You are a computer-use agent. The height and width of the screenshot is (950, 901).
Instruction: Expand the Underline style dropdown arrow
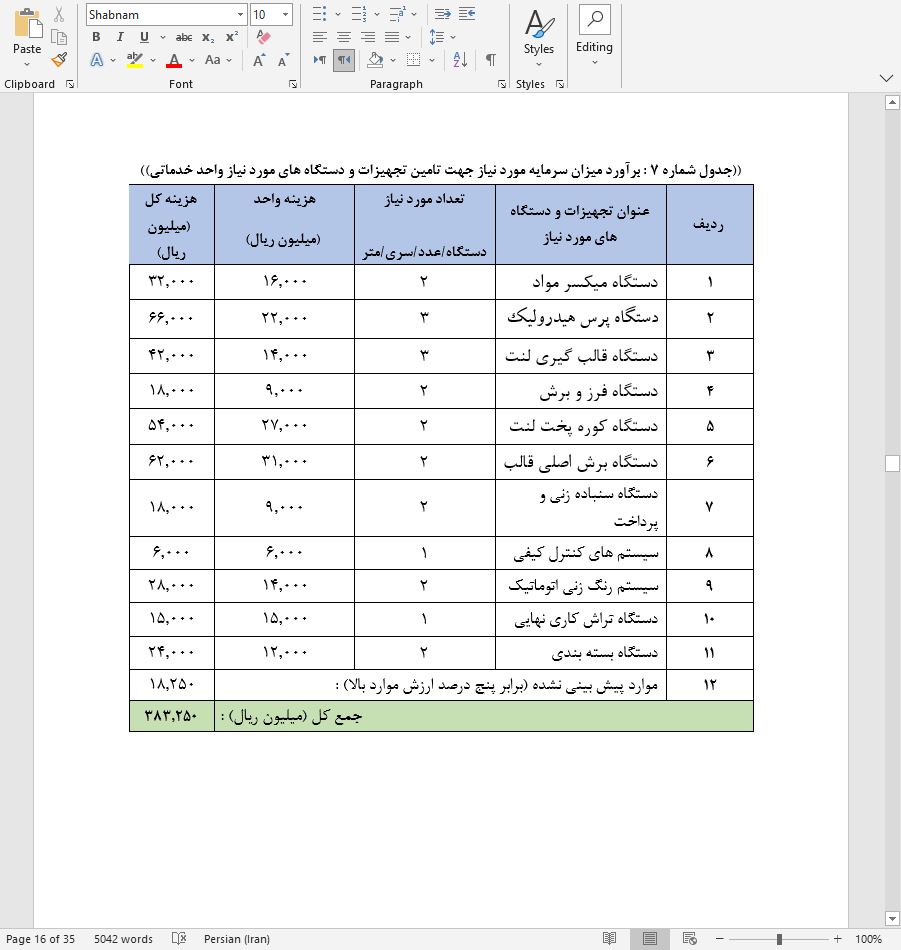tap(162, 37)
